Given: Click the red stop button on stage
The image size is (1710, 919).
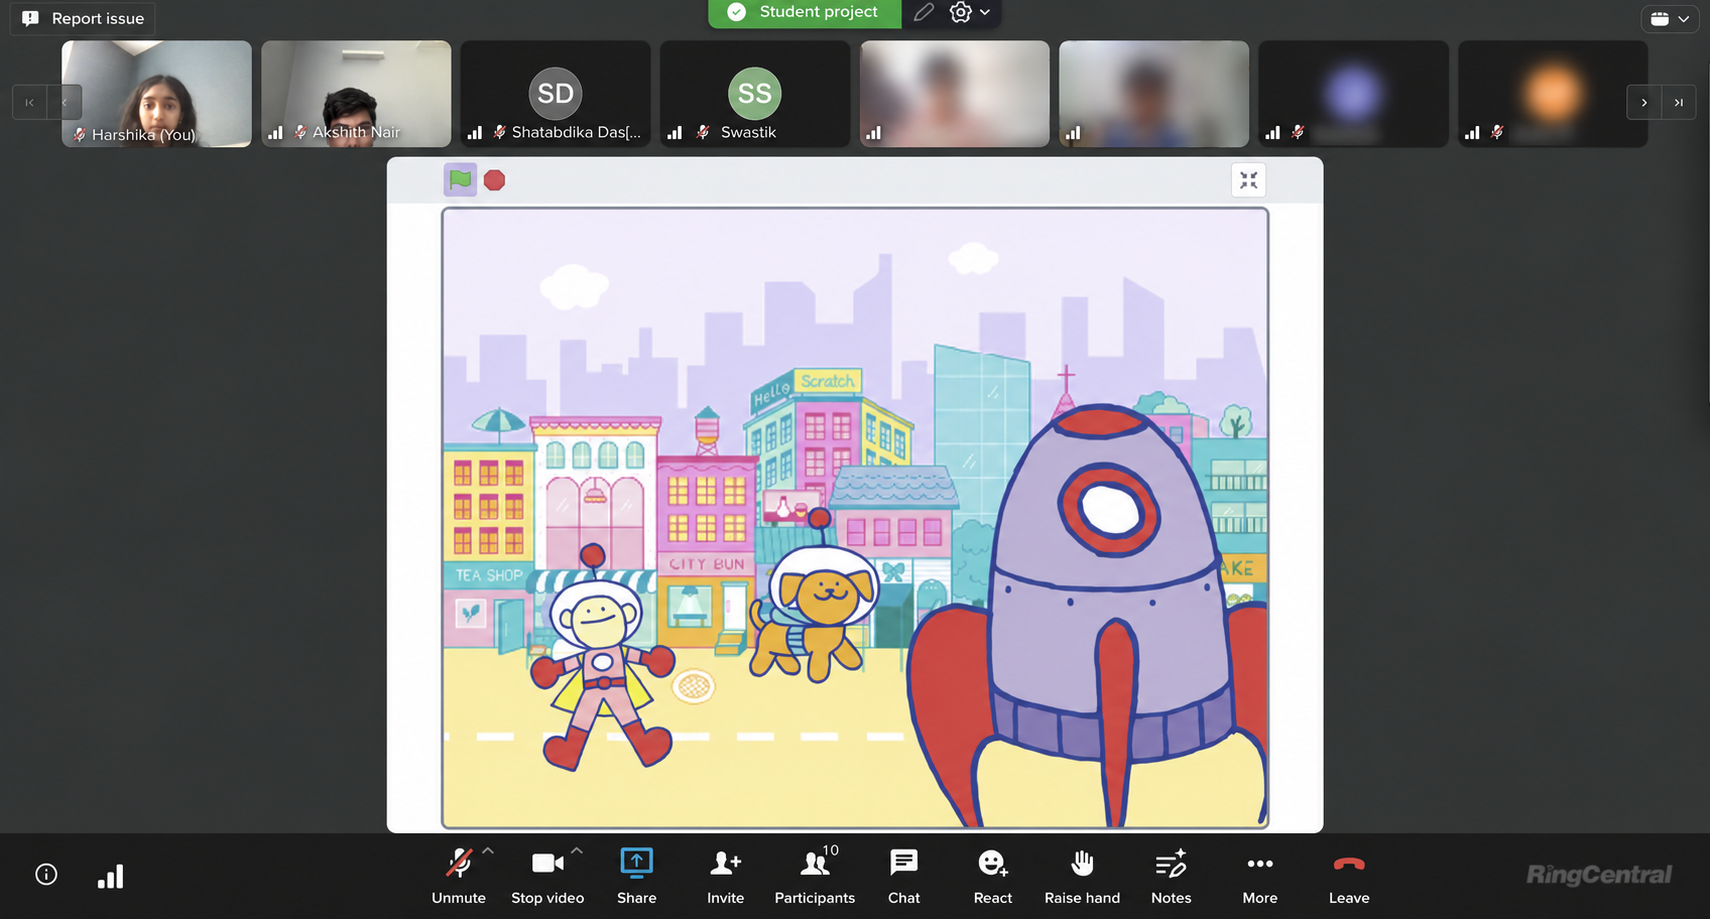Looking at the screenshot, I should (494, 180).
